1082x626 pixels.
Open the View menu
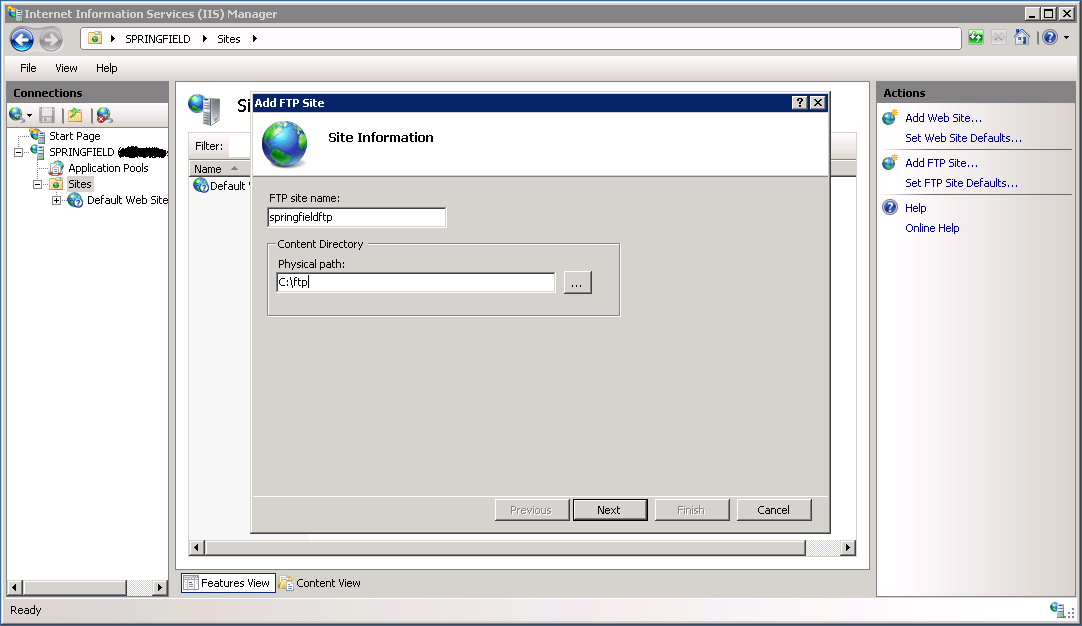66,68
